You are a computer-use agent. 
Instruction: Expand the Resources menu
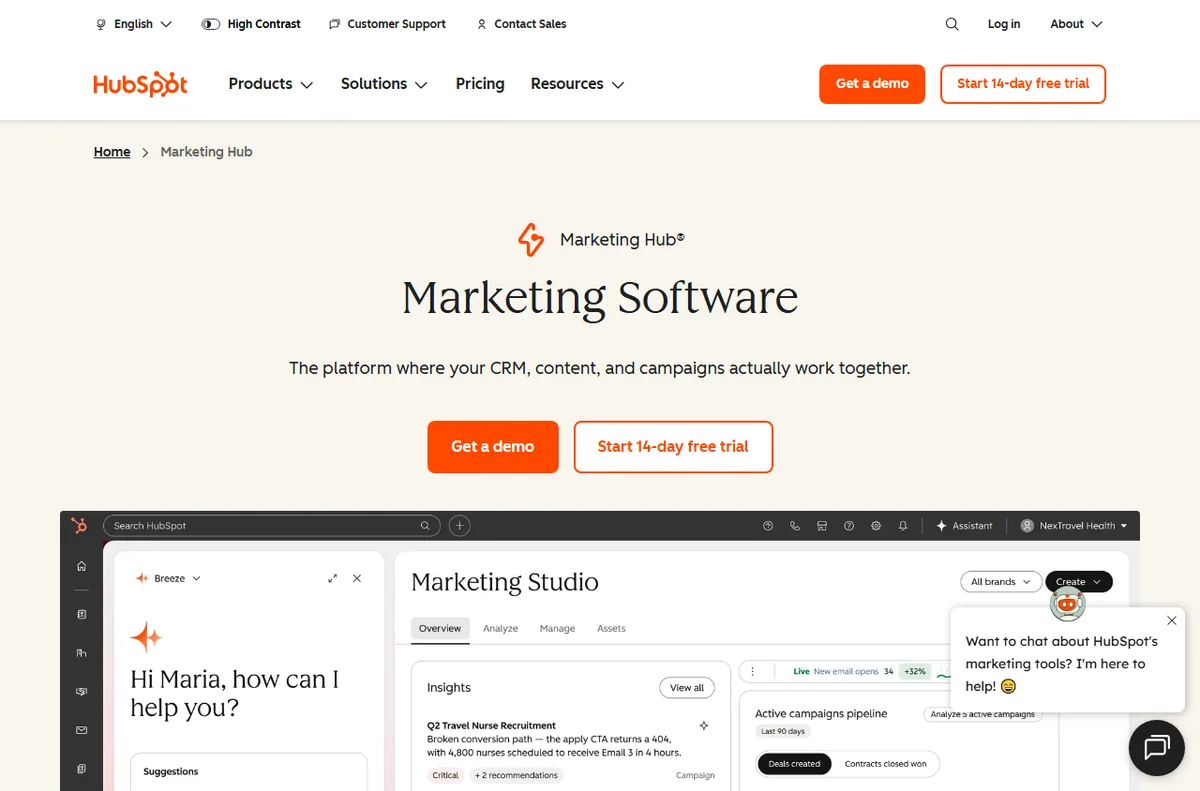click(x=577, y=84)
